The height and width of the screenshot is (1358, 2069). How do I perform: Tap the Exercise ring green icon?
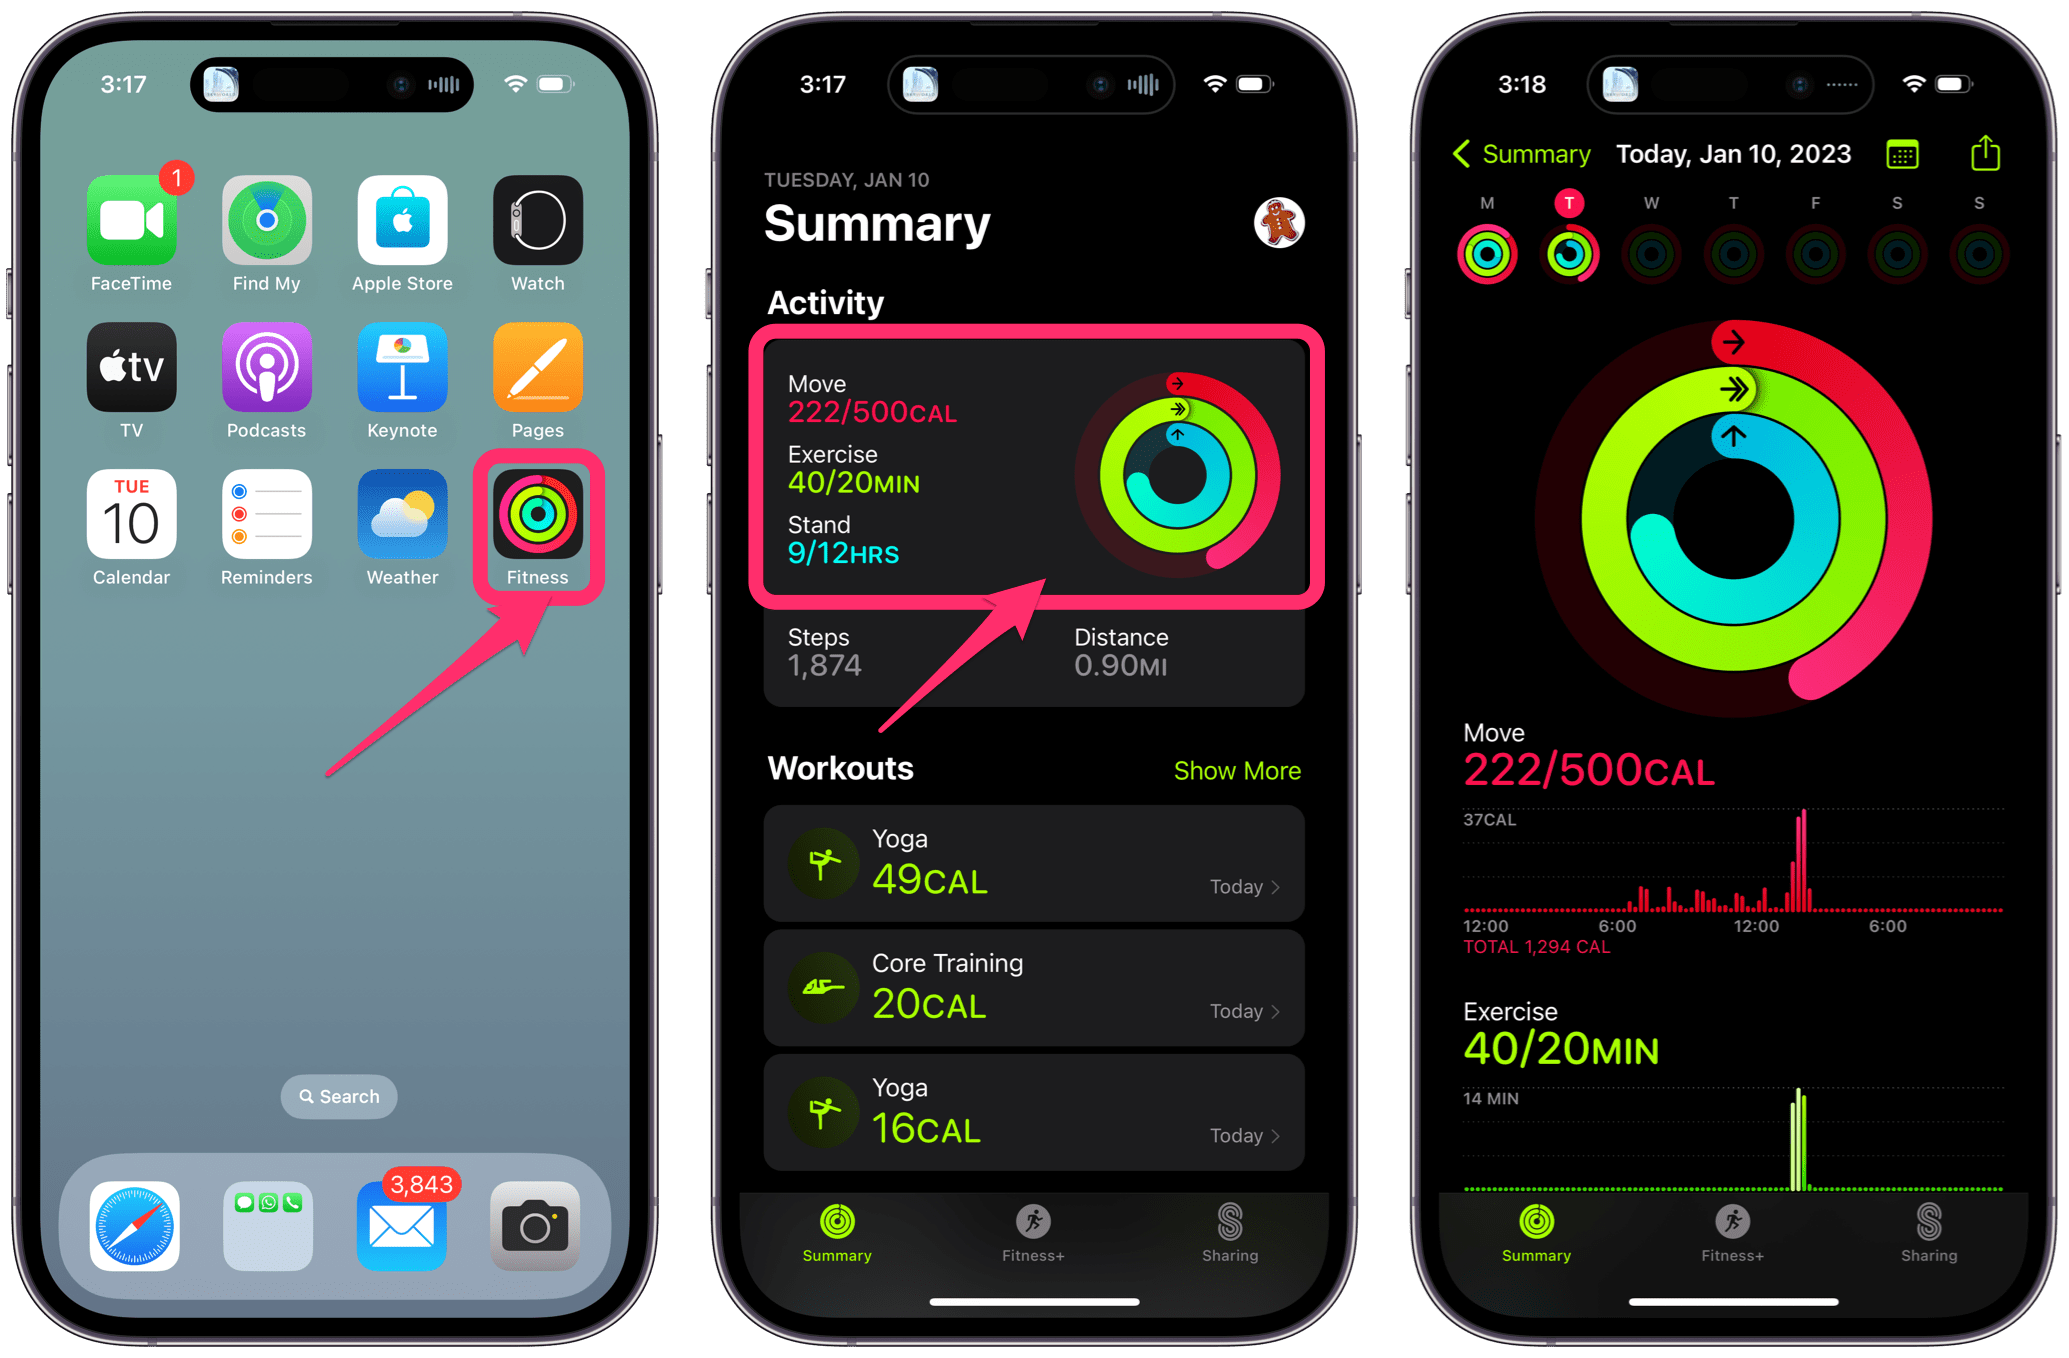tap(1197, 412)
